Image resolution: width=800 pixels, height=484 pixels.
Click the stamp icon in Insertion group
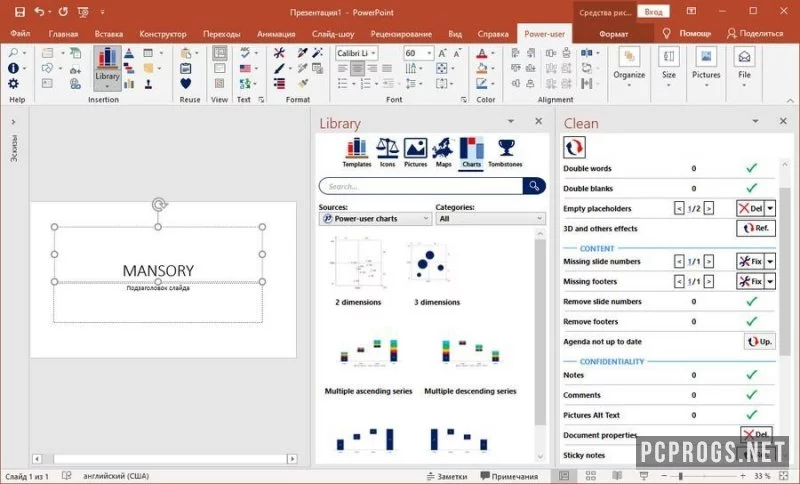coord(148,84)
